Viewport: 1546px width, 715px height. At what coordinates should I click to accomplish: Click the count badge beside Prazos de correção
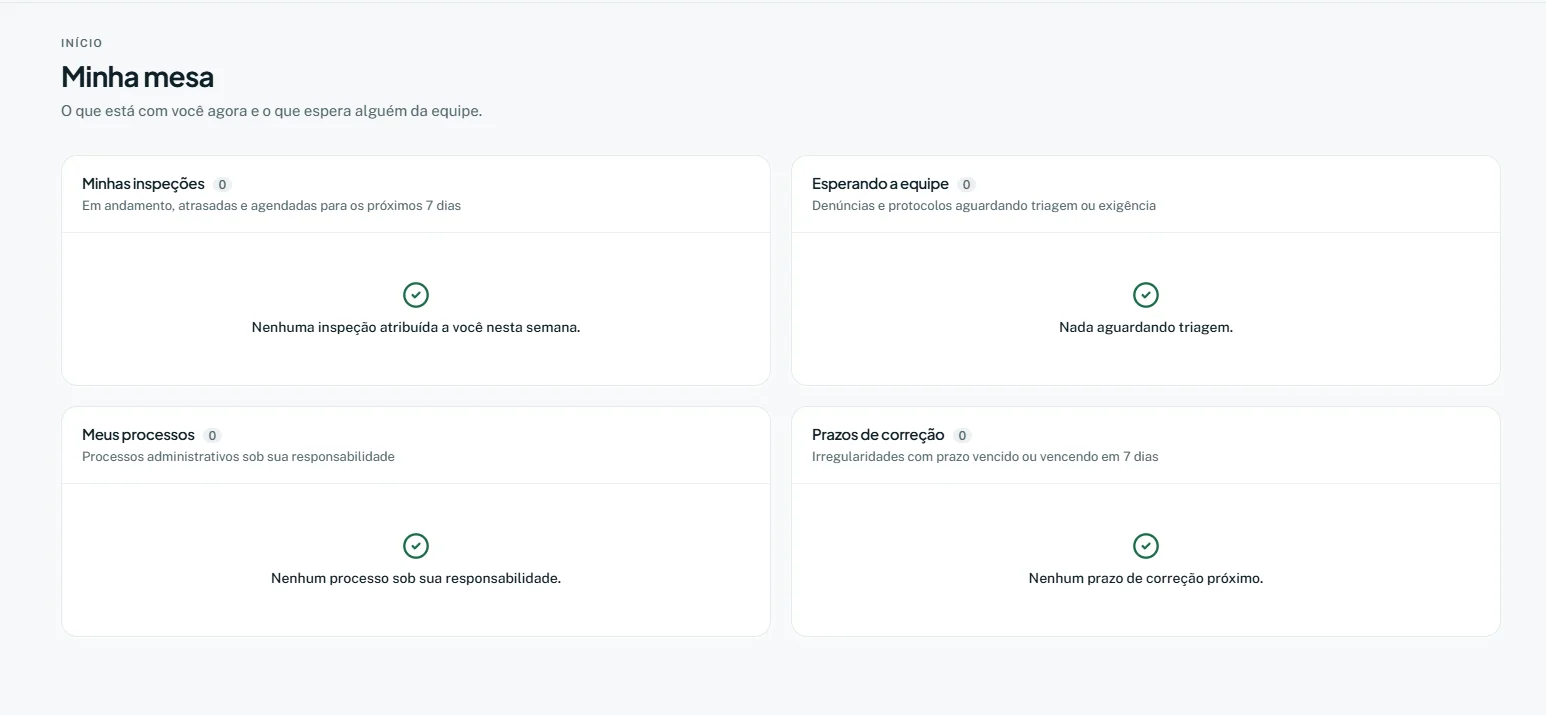(x=962, y=436)
